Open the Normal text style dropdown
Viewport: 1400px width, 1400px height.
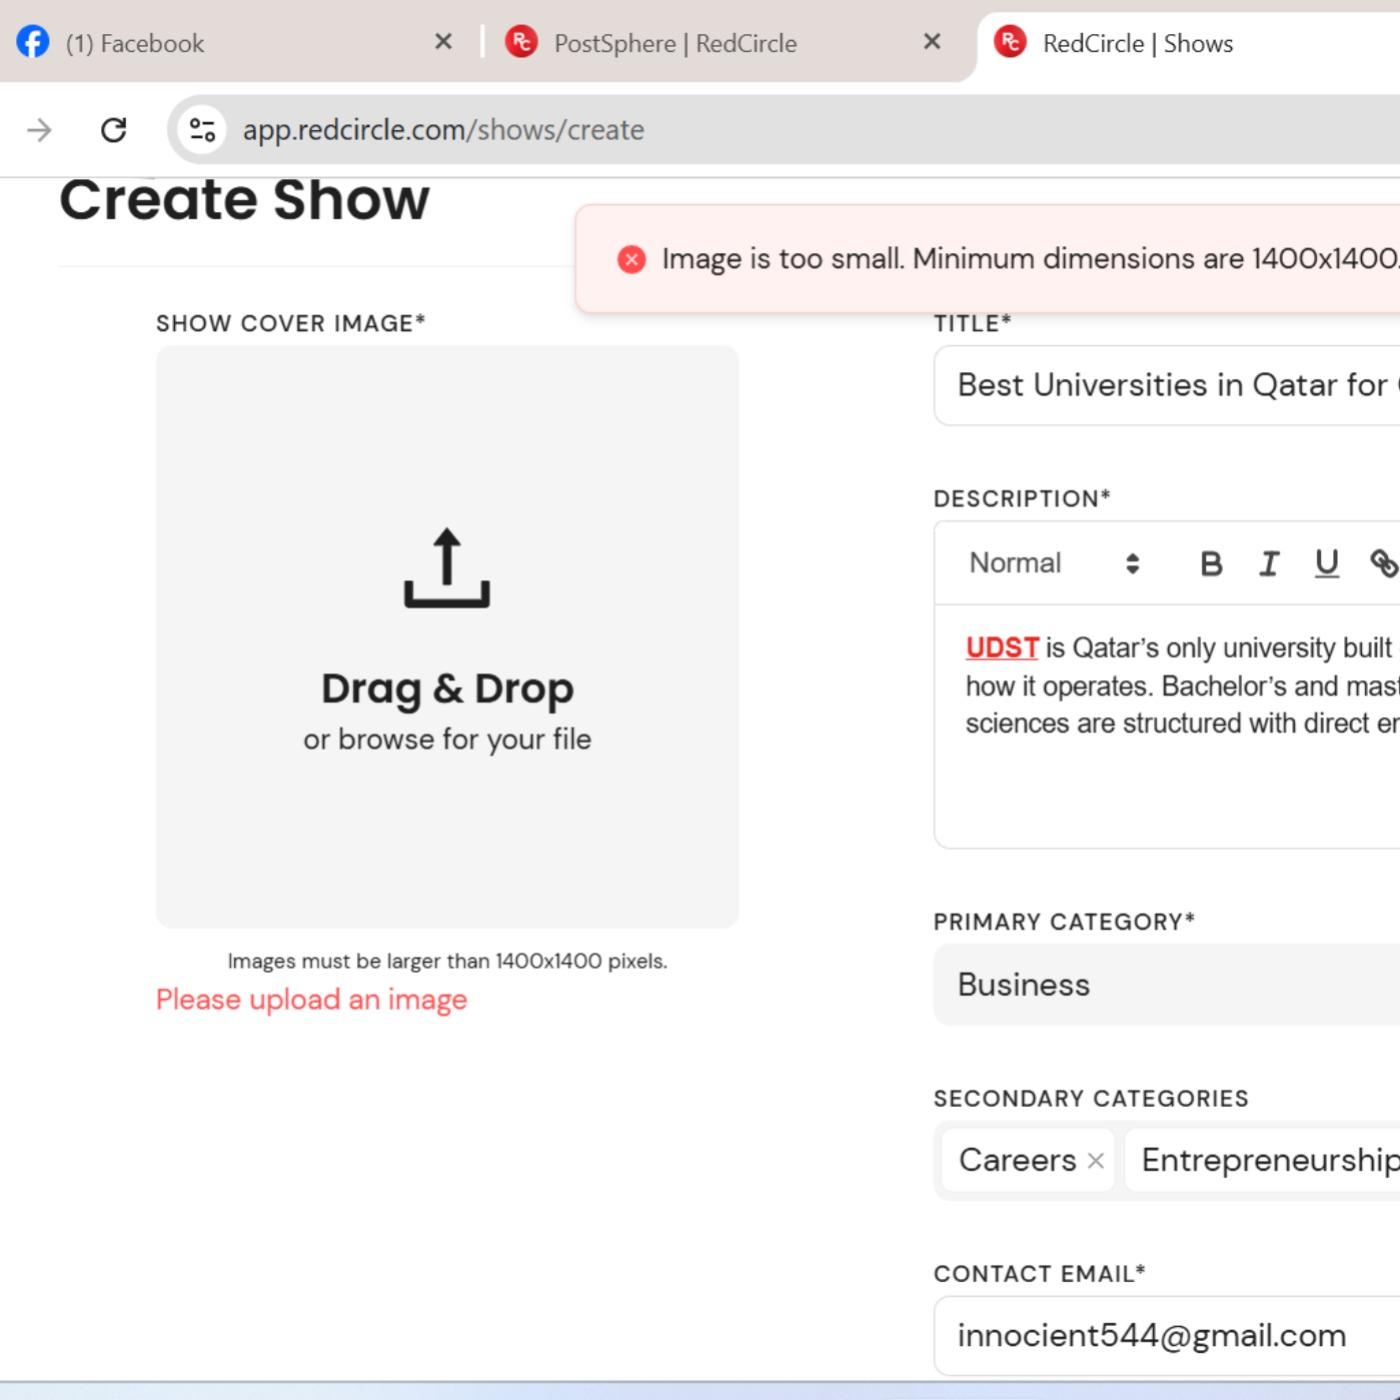pyautogui.click(x=1054, y=563)
